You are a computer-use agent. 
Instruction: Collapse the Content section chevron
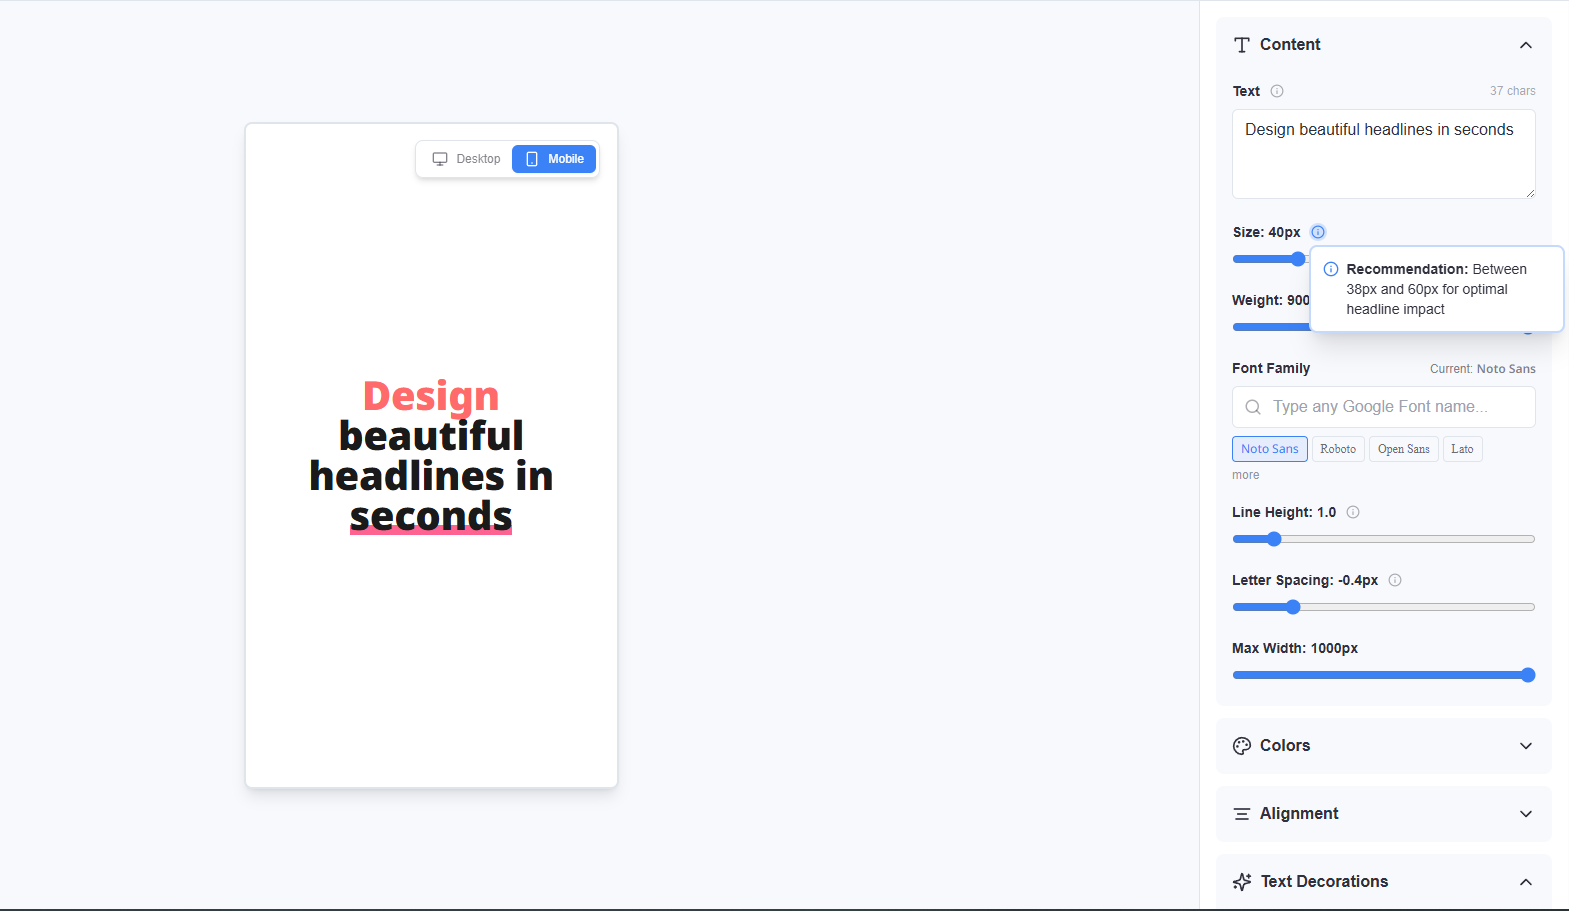1526,45
